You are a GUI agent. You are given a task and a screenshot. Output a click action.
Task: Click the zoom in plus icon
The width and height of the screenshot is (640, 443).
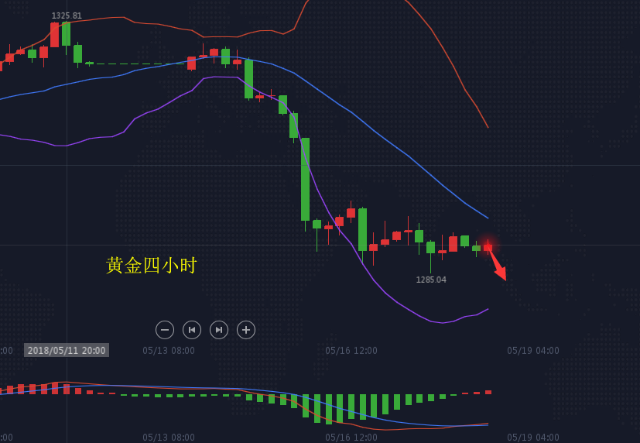coord(246,329)
